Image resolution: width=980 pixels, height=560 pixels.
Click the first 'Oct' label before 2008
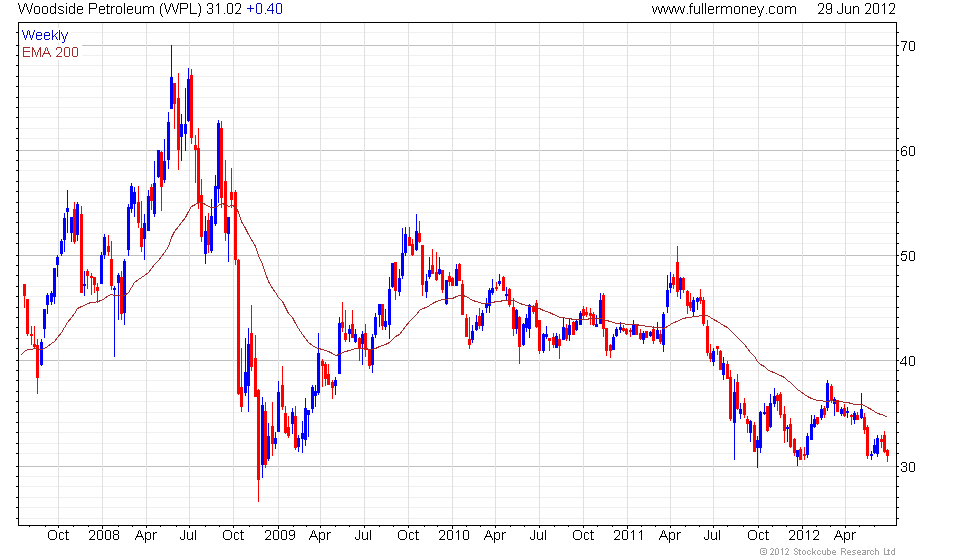point(58,535)
